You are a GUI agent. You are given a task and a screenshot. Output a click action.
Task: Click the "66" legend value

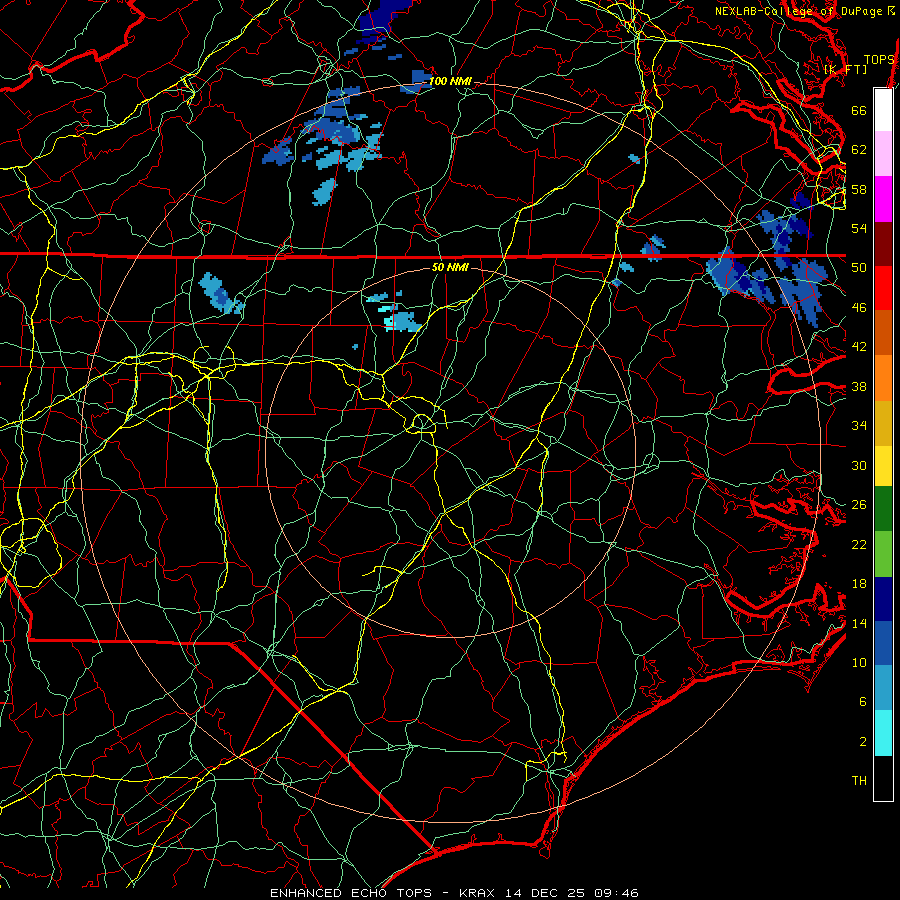pos(859,111)
